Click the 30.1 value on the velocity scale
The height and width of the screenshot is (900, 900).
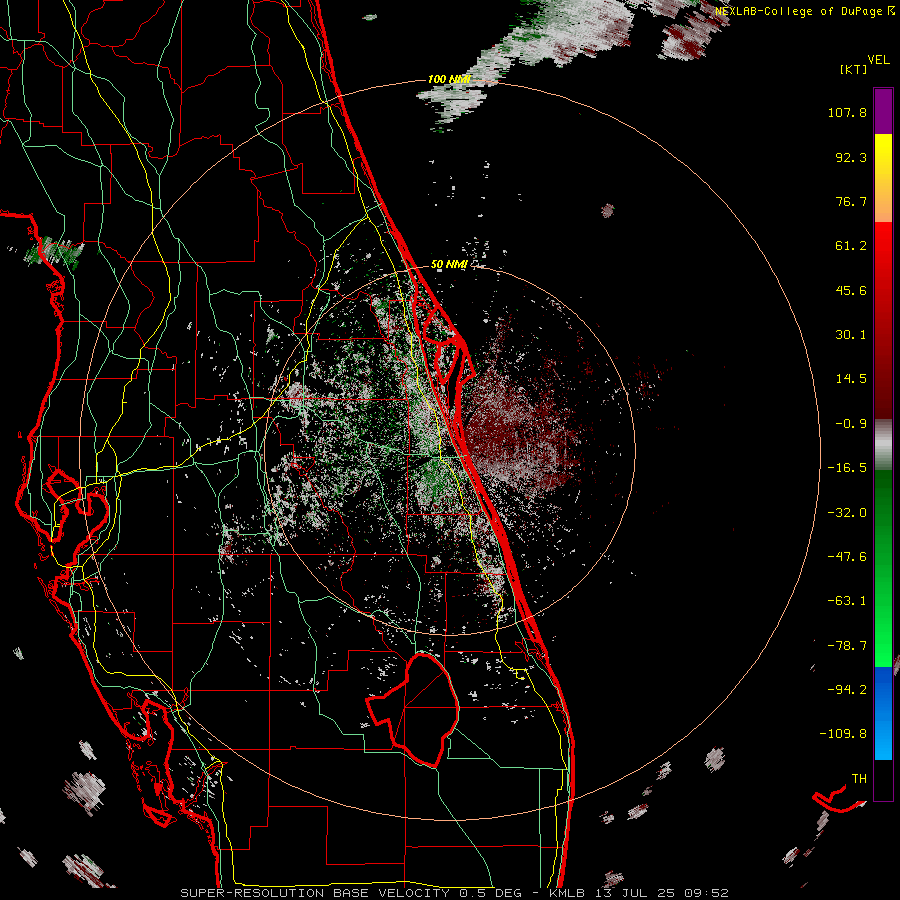coord(851,335)
